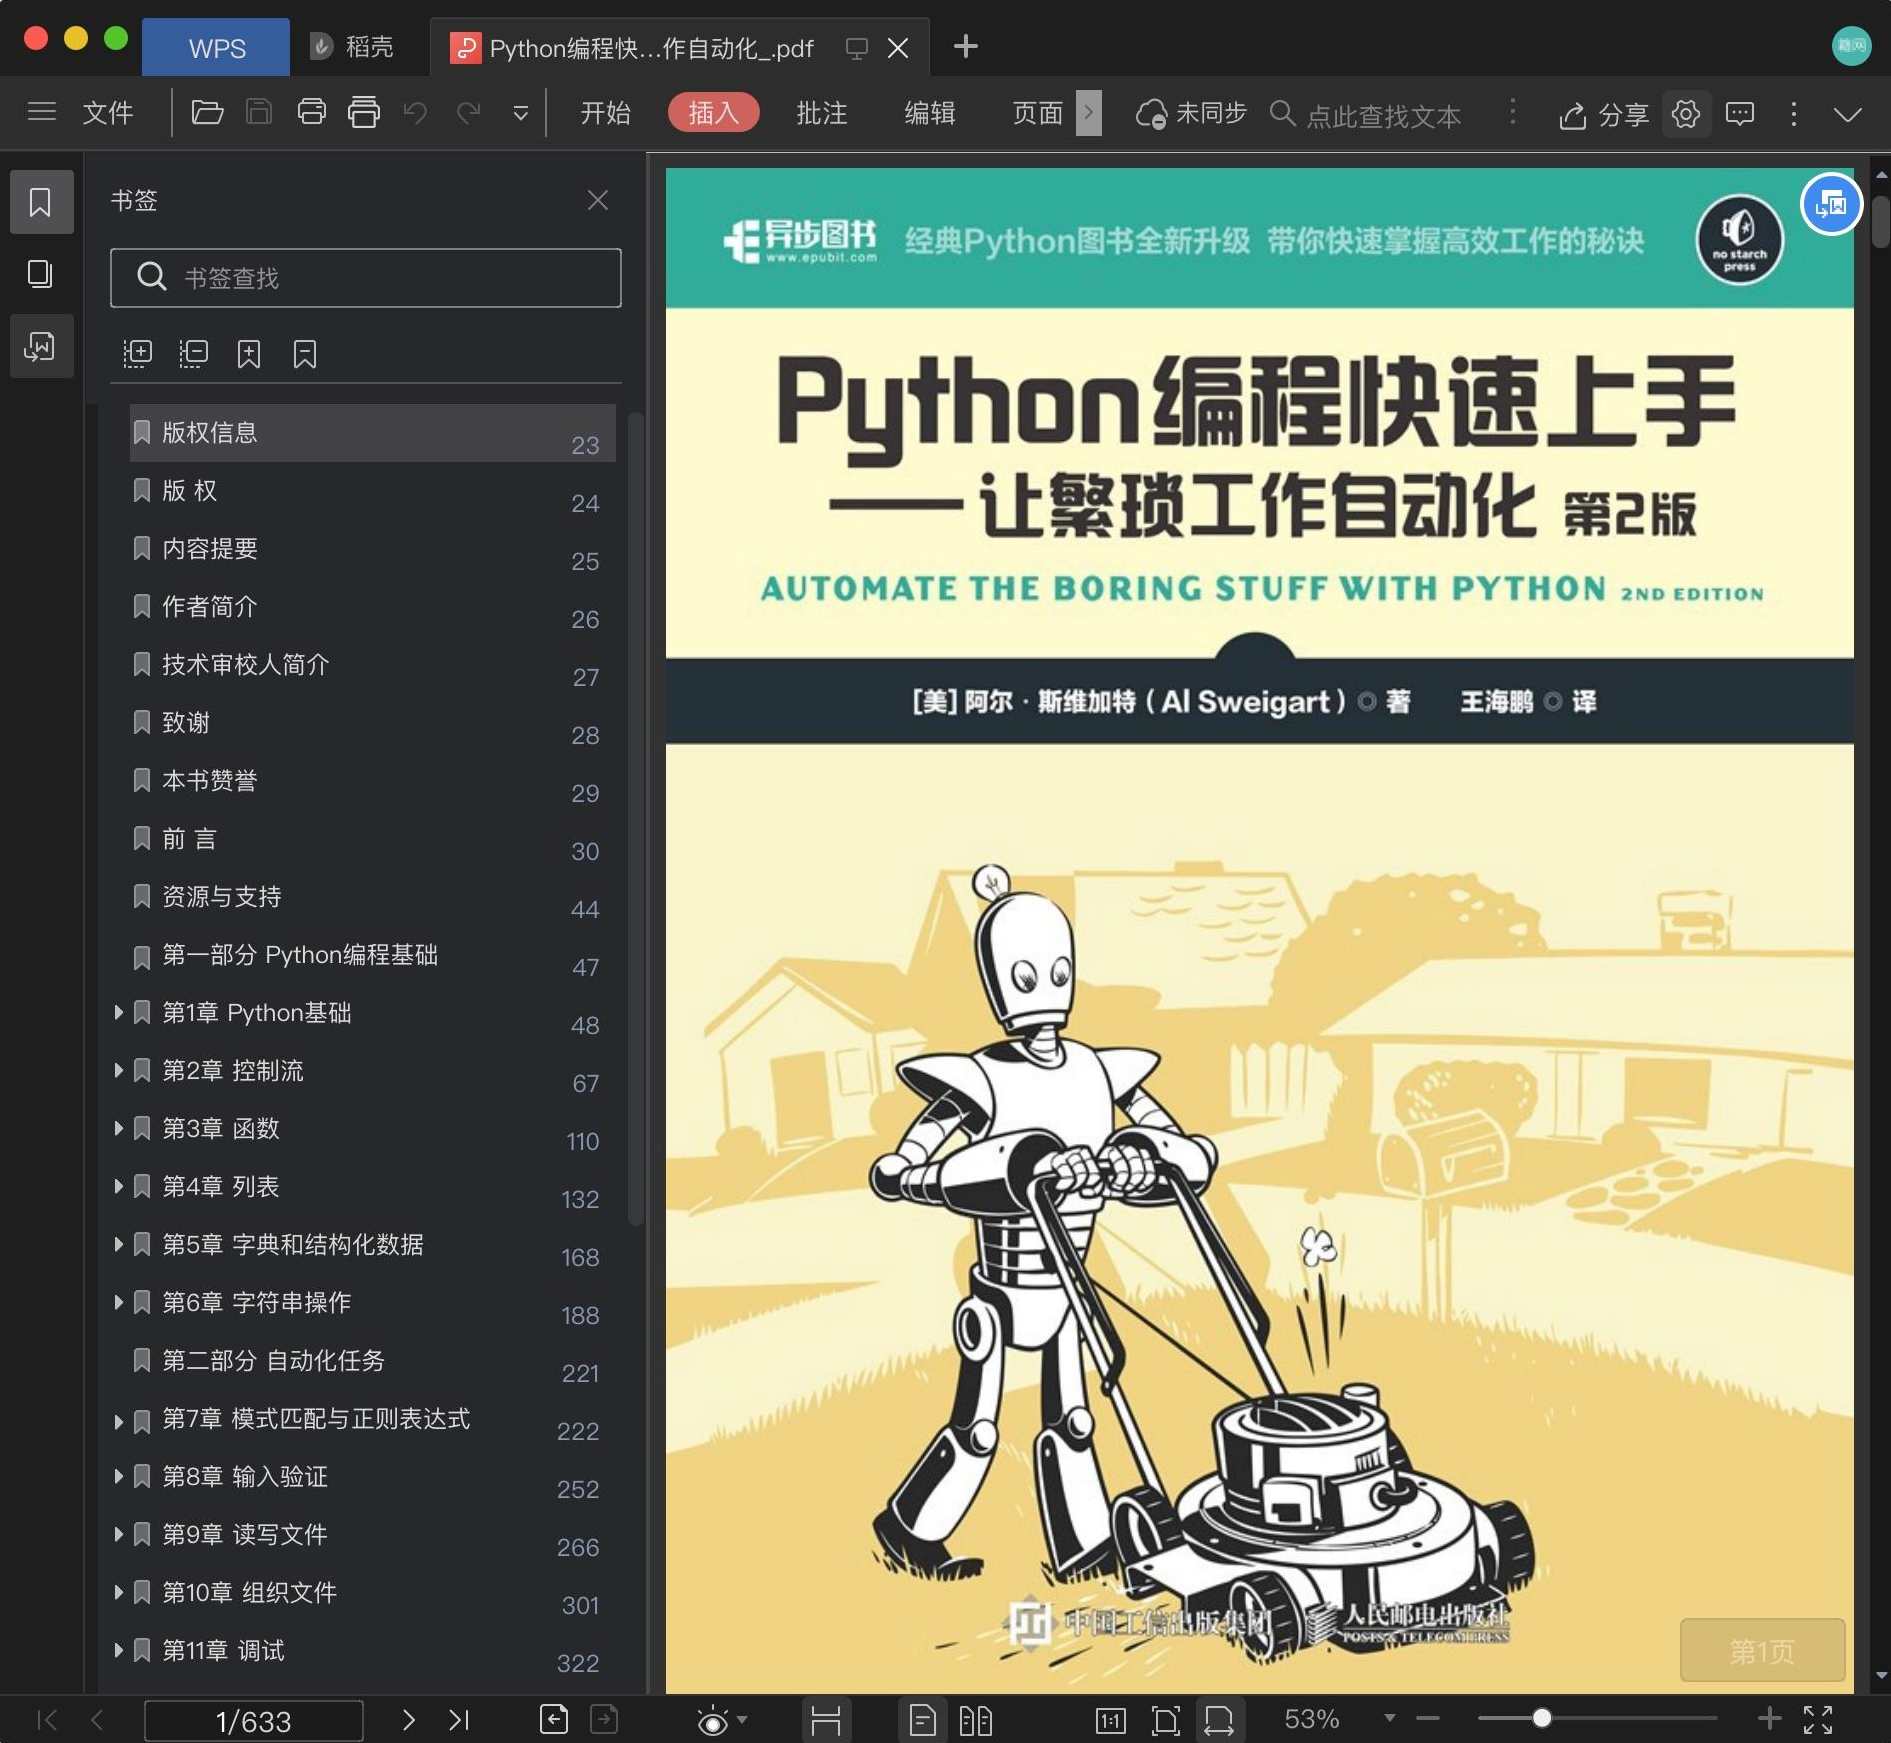Open a file using the folder icon
The width and height of the screenshot is (1891, 1743).
click(207, 111)
